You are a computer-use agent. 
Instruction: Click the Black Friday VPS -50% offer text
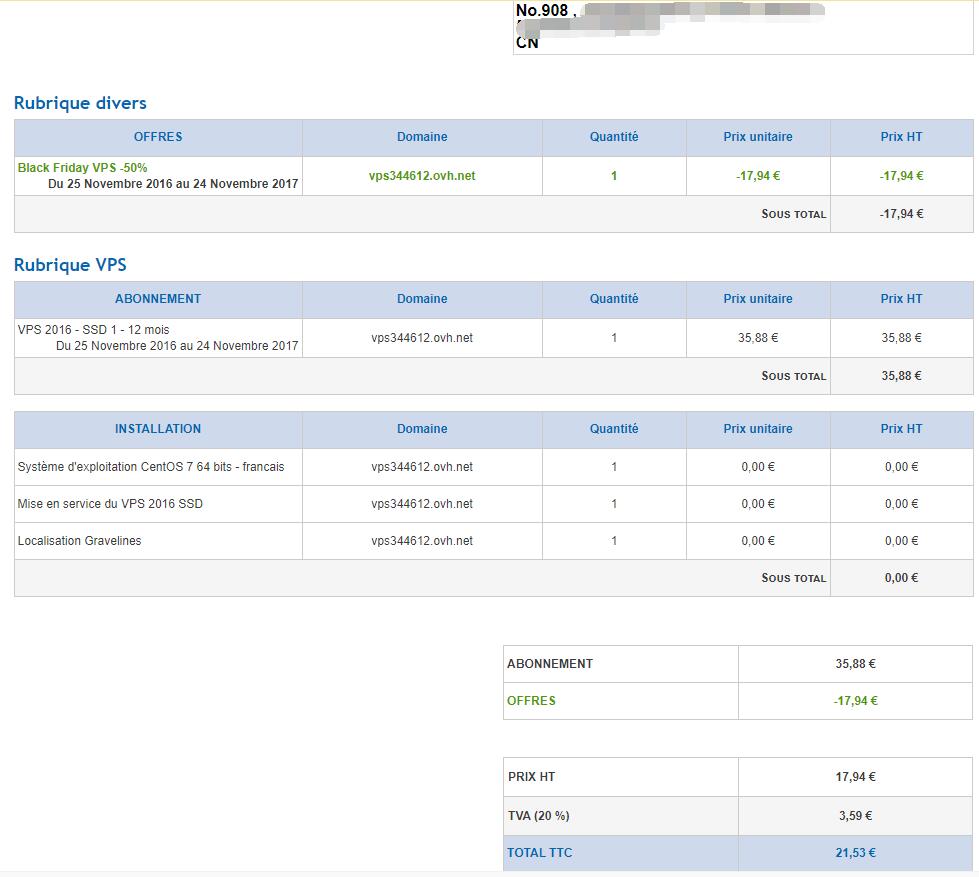coord(82,168)
